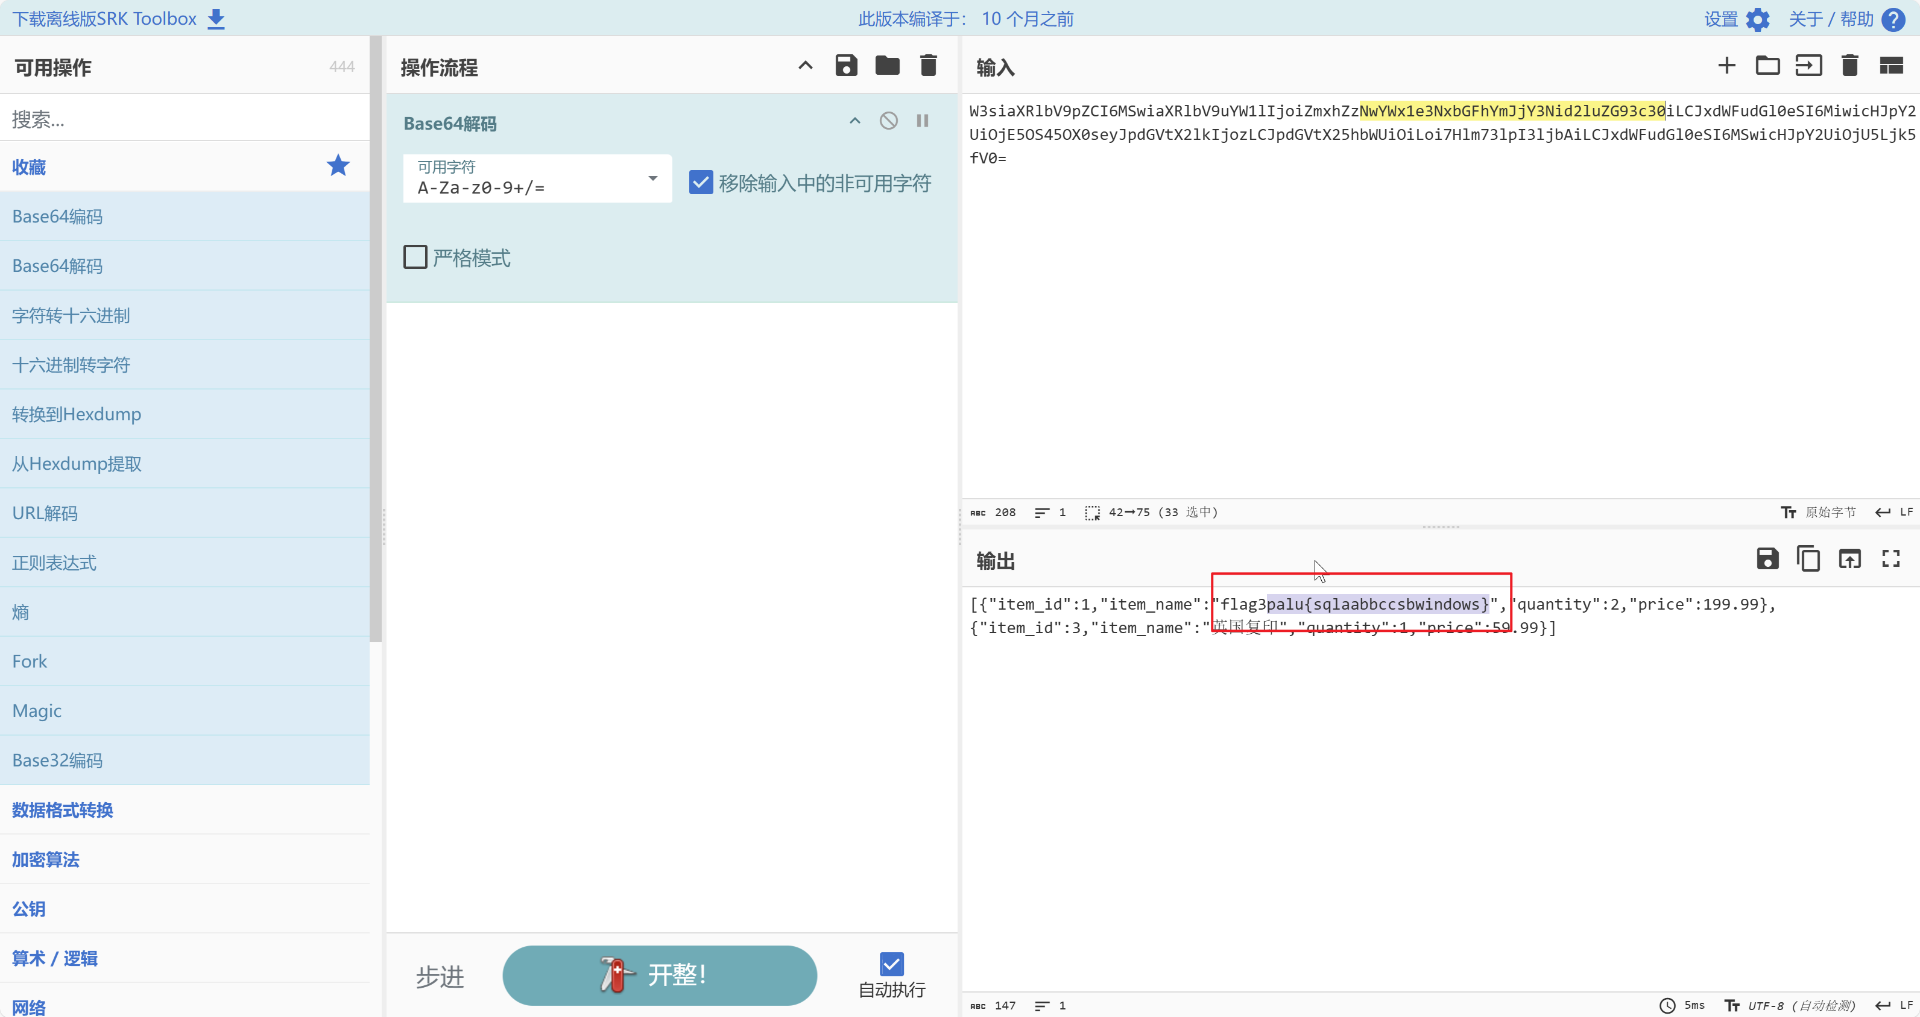Image resolution: width=1920 pixels, height=1017 pixels.
Task: Click the operations list scrollbar
Action: [376, 340]
